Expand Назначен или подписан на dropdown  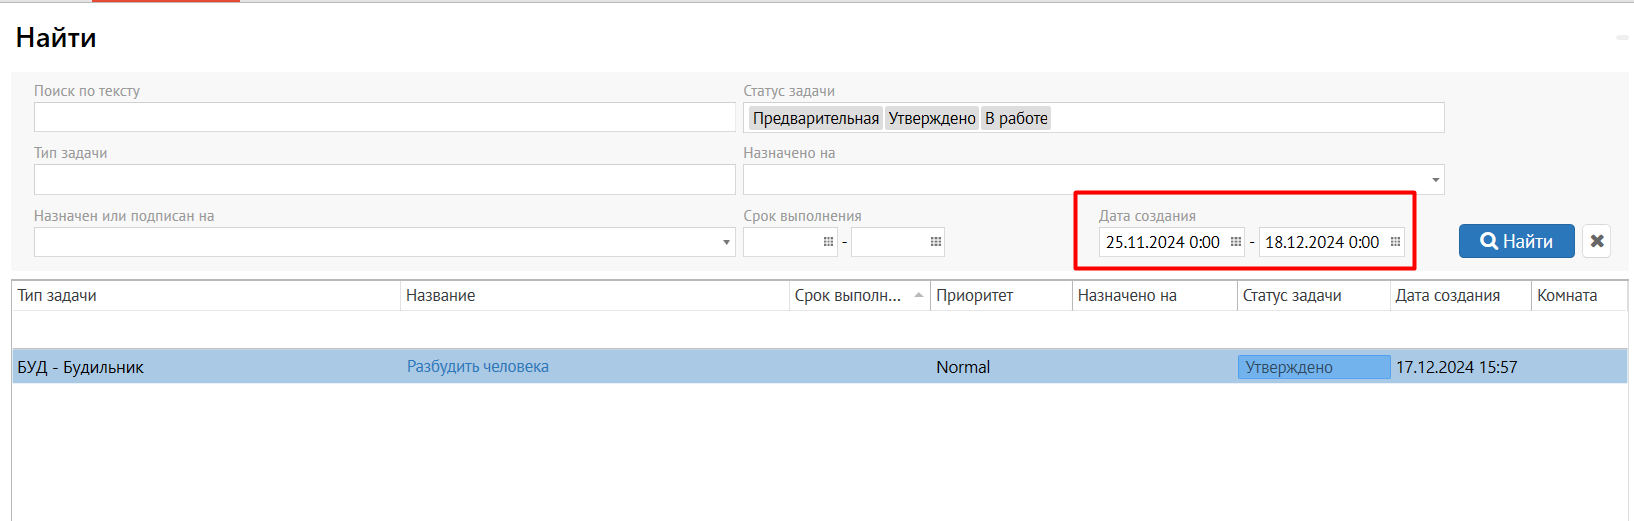(727, 242)
